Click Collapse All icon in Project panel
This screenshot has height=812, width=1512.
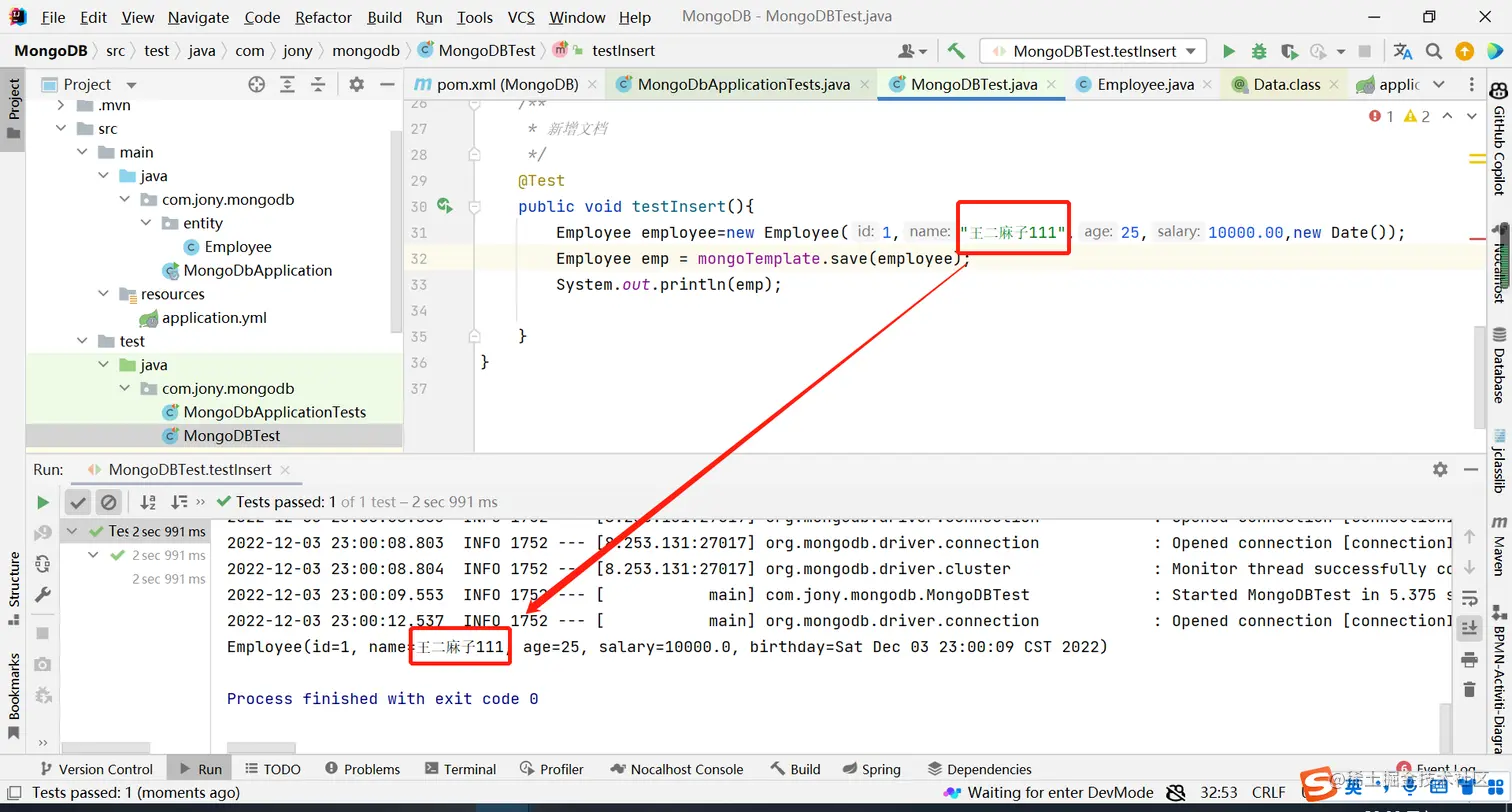(x=318, y=85)
